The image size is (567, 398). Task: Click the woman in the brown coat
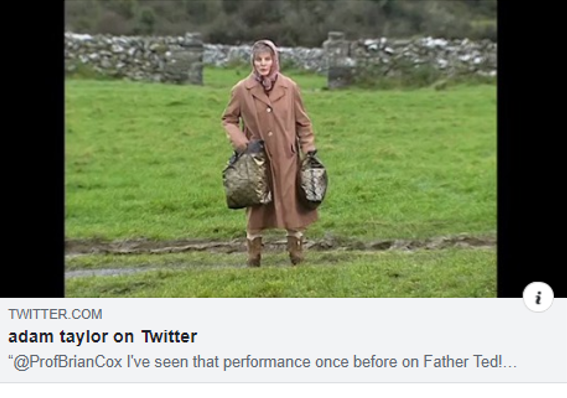pyautogui.click(x=269, y=153)
